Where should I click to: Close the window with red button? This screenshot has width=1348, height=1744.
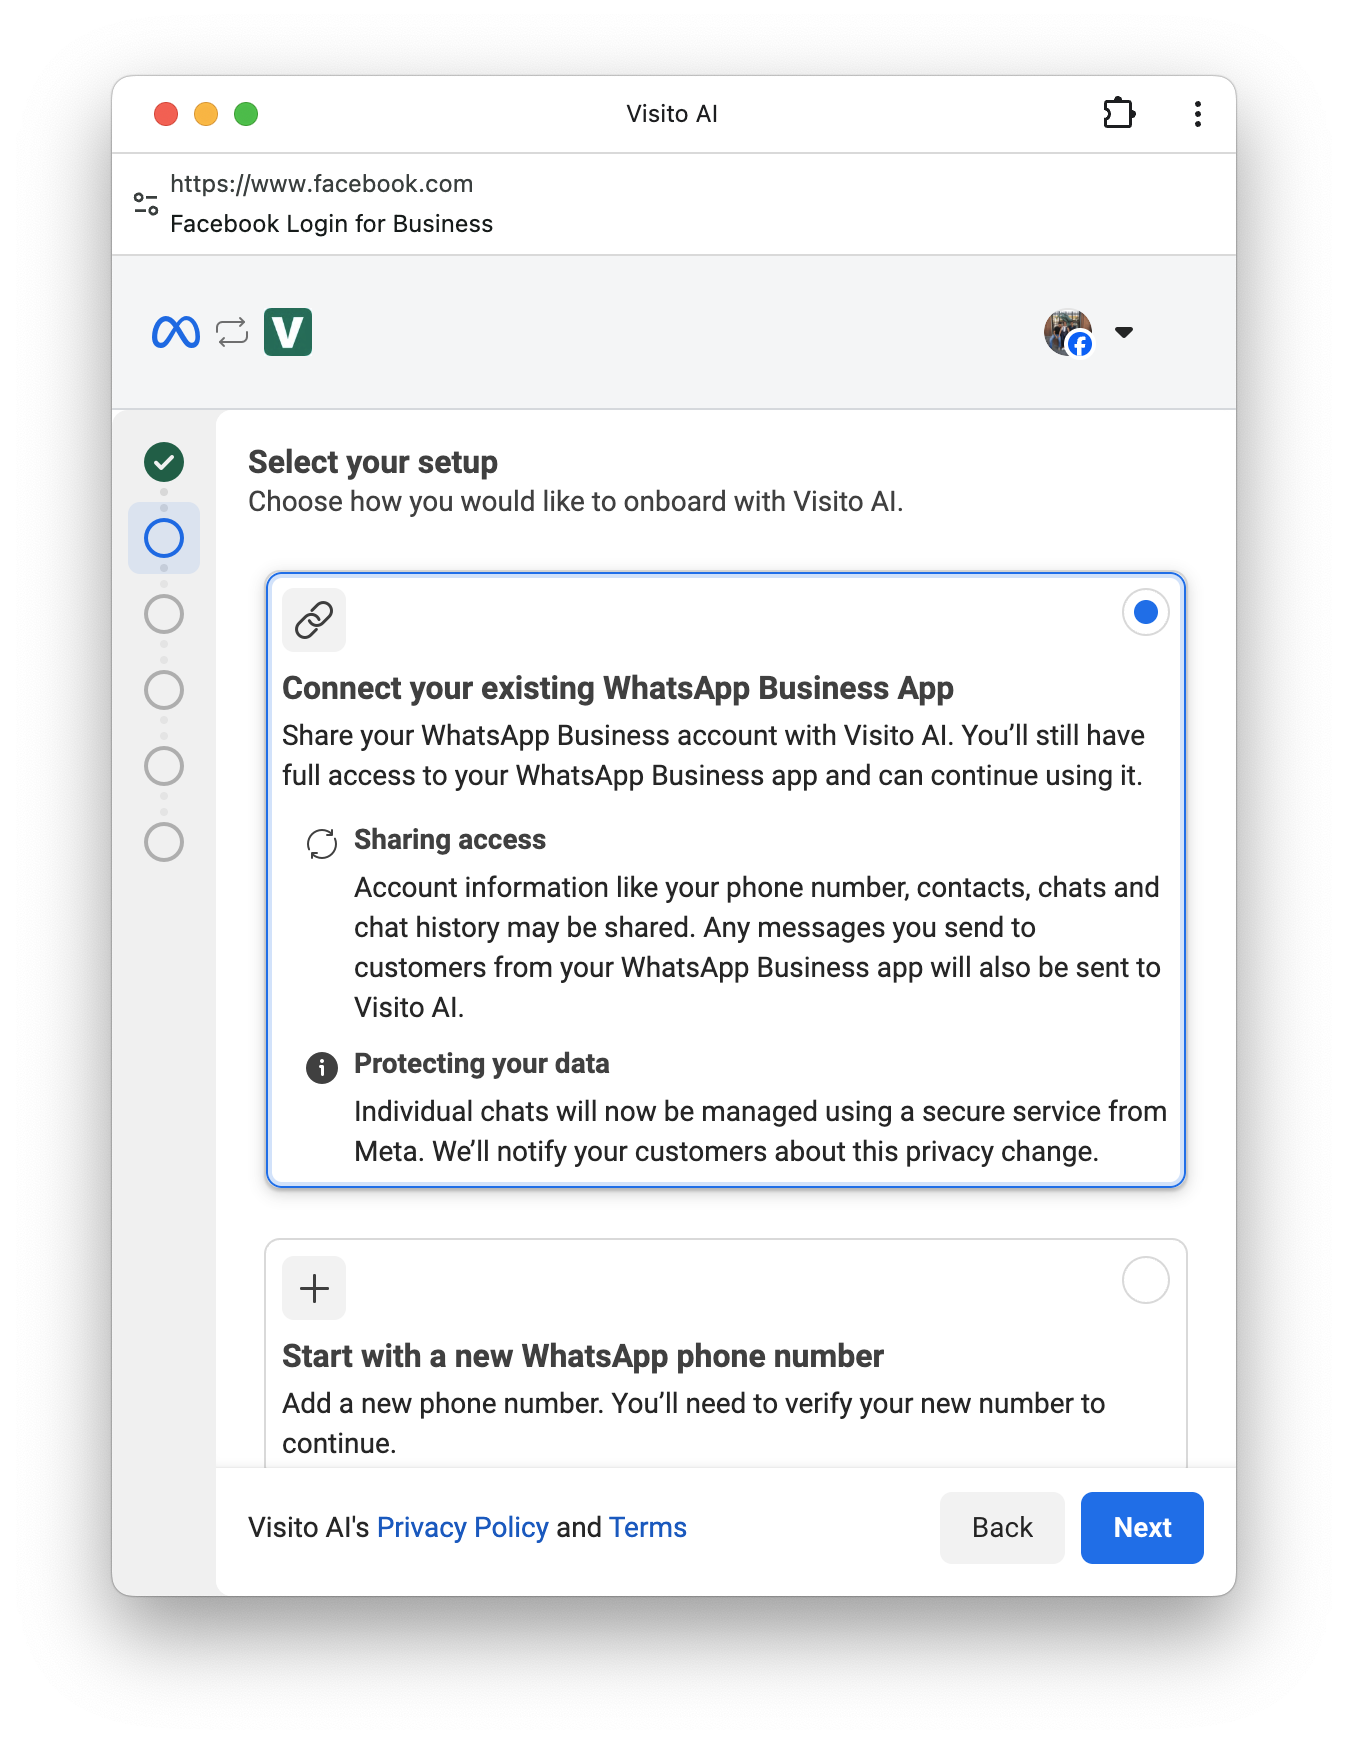pyautogui.click(x=166, y=114)
